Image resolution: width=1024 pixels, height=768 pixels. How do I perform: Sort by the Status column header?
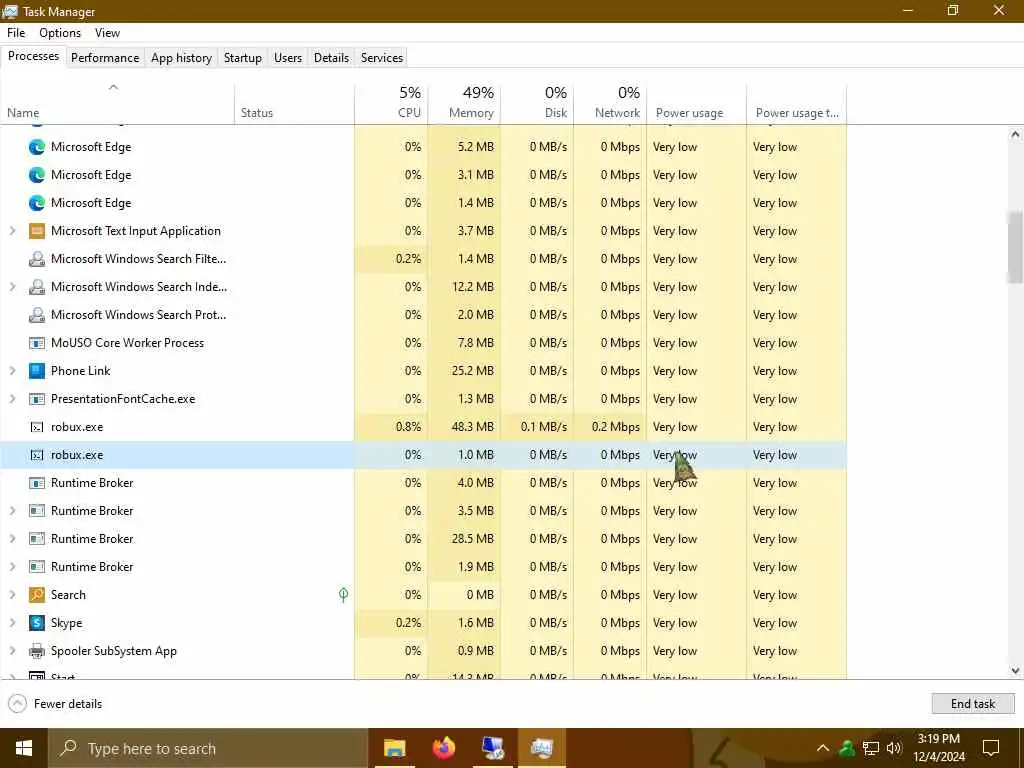295,103
